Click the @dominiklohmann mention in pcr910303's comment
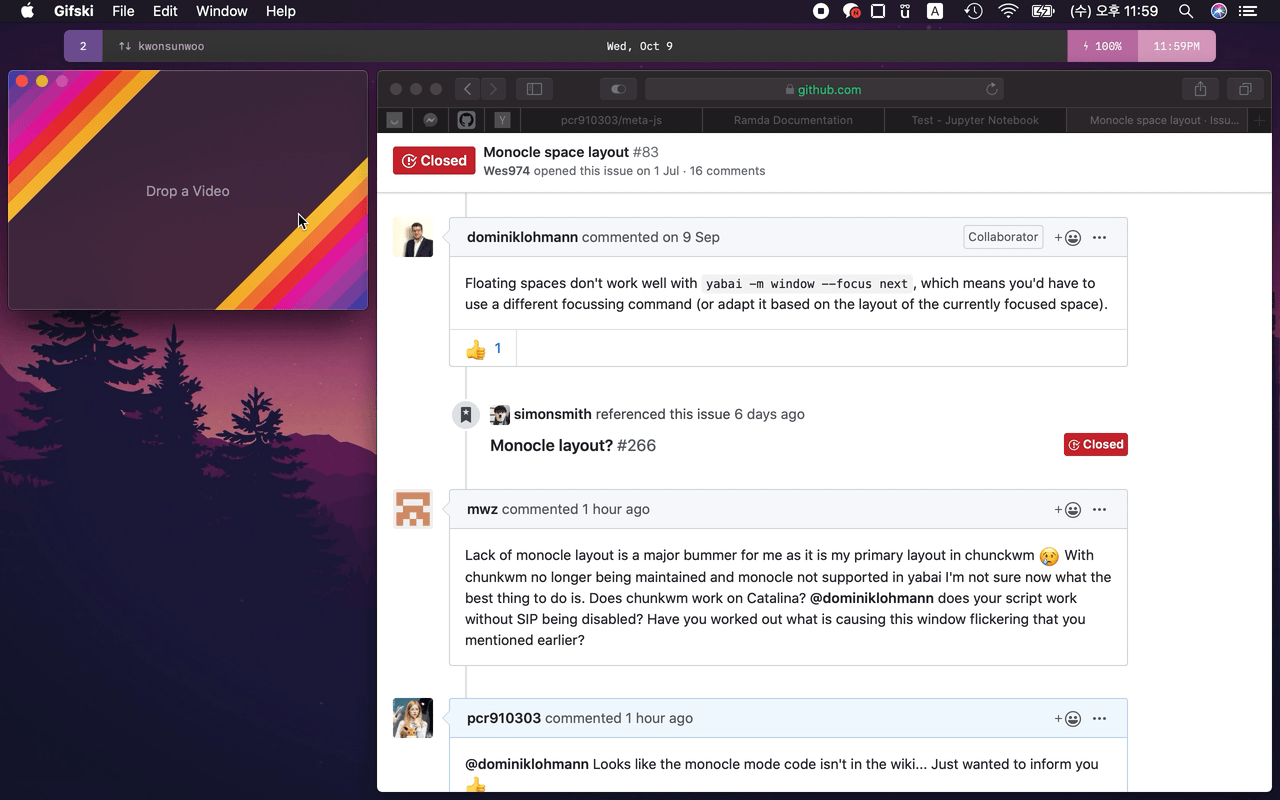 click(527, 764)
